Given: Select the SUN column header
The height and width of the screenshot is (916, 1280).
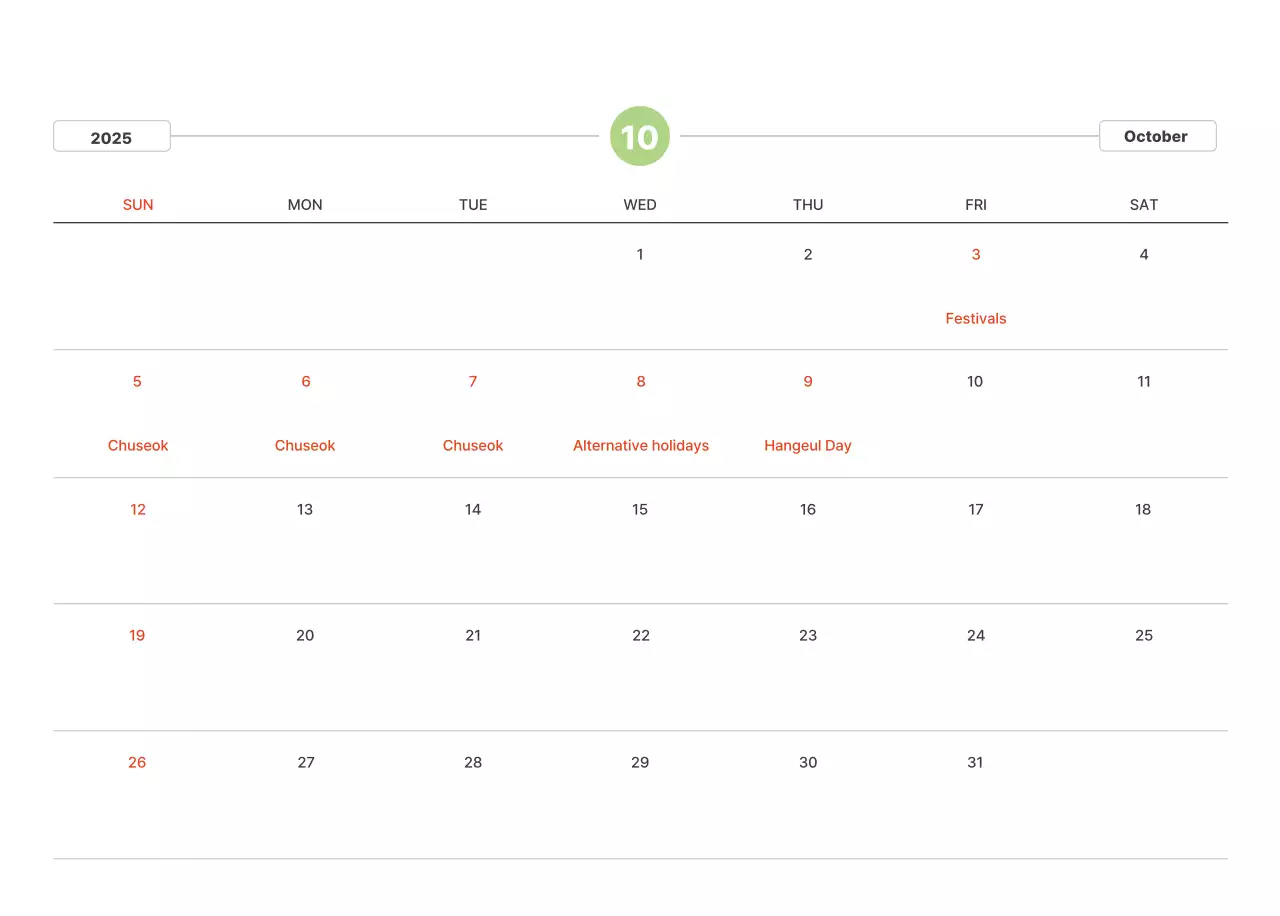Looking at the screenshot, I should pyautogui.click(x=138, y=205).
